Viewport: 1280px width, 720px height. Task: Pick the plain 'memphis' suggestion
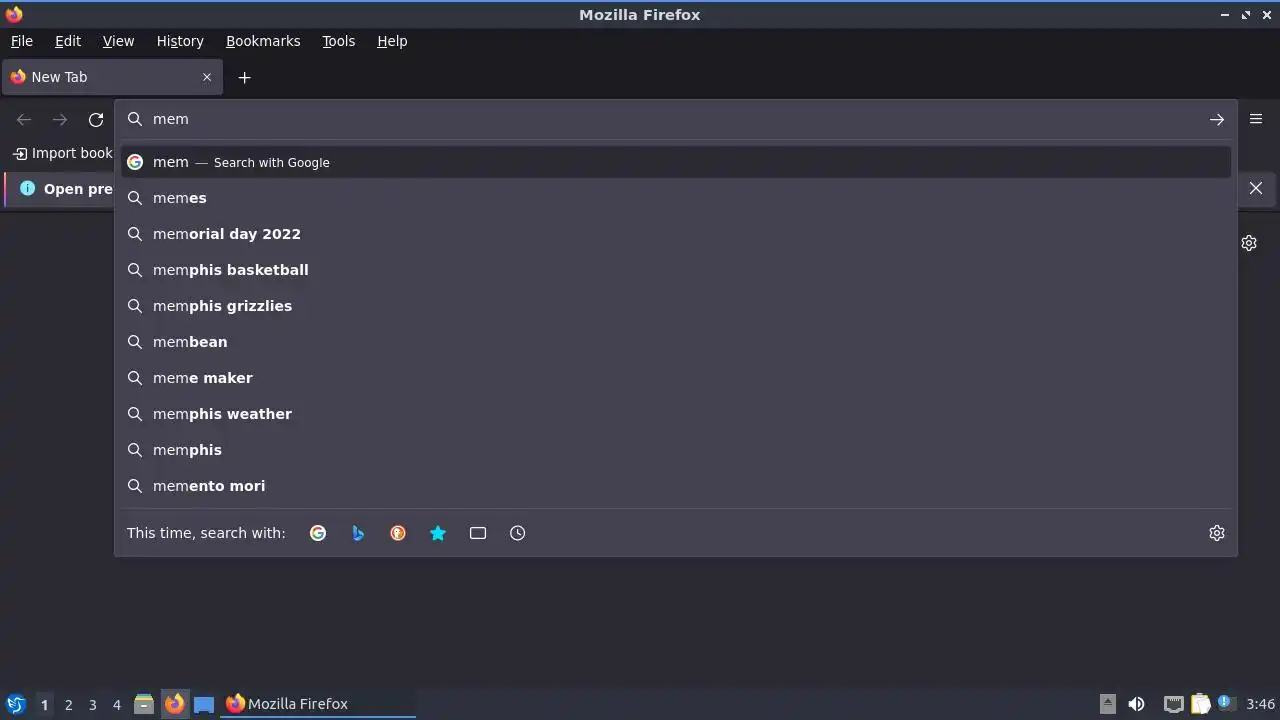pos(676,450)
